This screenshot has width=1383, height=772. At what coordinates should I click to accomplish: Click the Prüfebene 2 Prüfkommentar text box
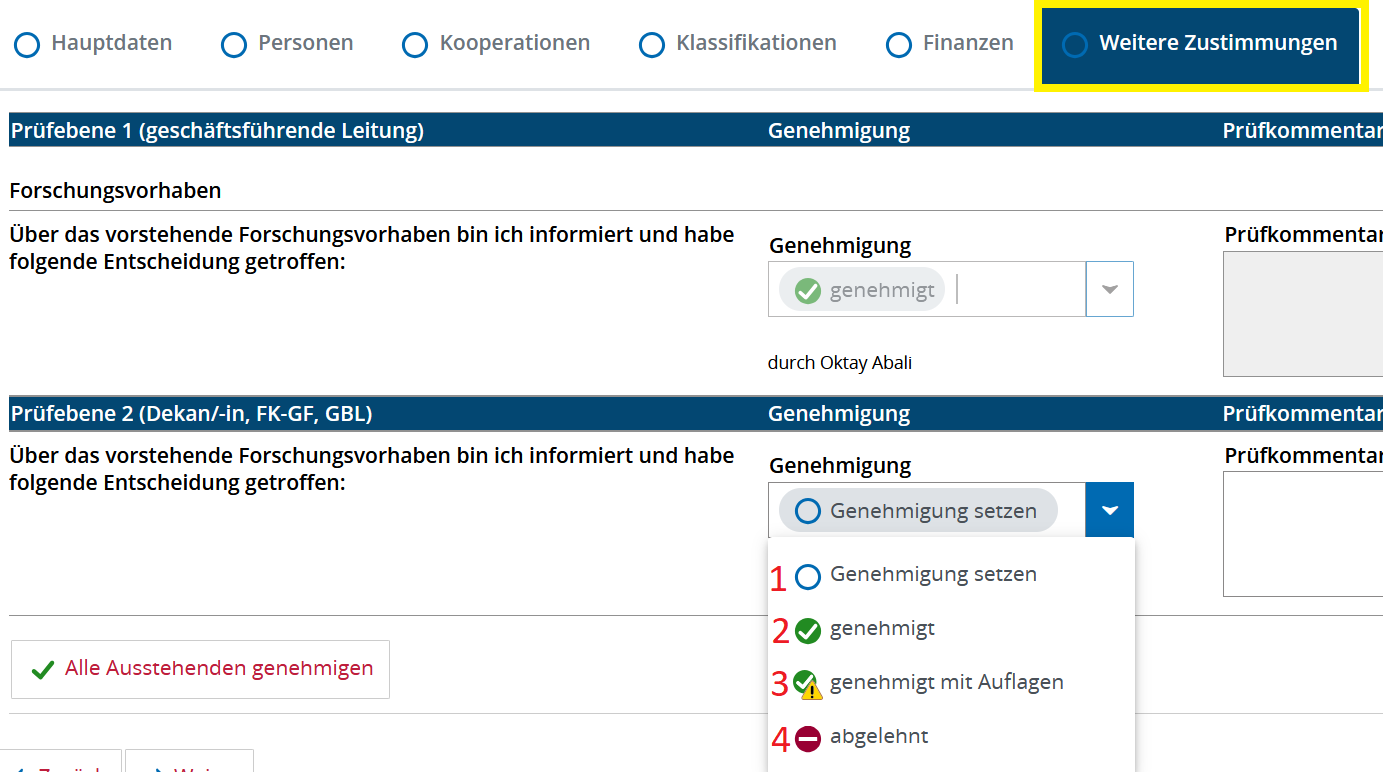1302,534
